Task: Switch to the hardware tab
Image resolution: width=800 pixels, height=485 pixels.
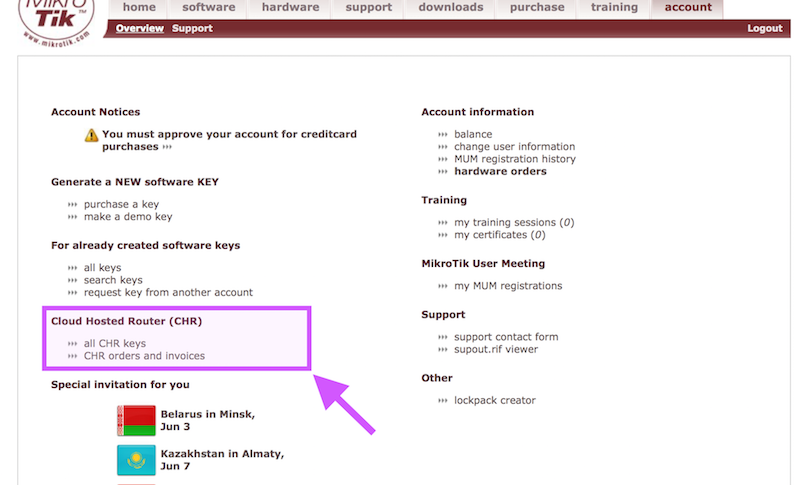Action: point(290,8)
